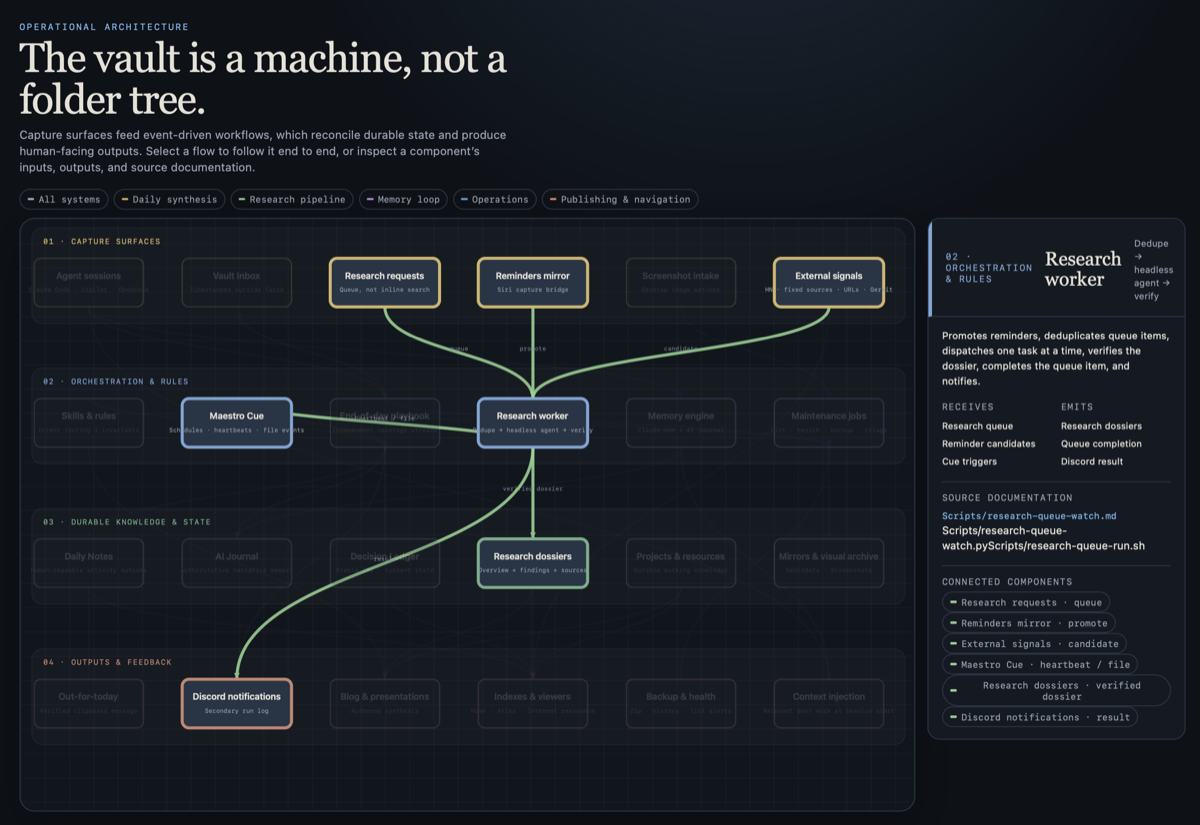This screenshot has width=1200, height=825.
Task: Open Research dossiers · verified dossier chip
Action: [1056, 690]
